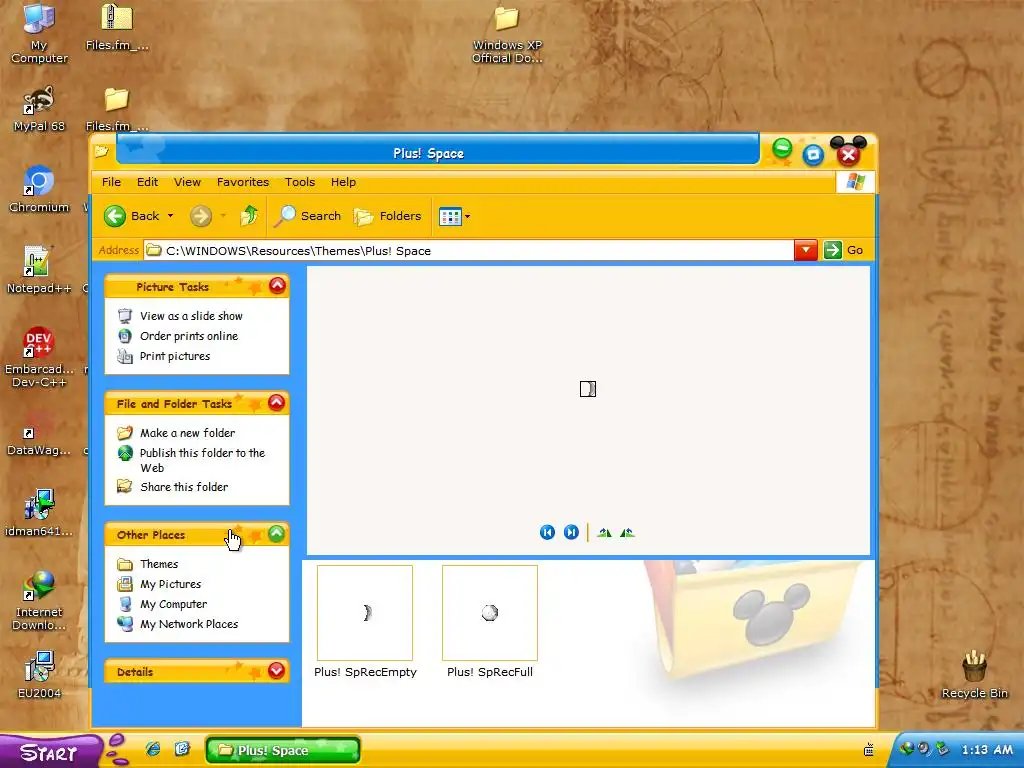Click the second quick launch icon
This screenshot has height=768, width=1024.
[x=182, y=749]
